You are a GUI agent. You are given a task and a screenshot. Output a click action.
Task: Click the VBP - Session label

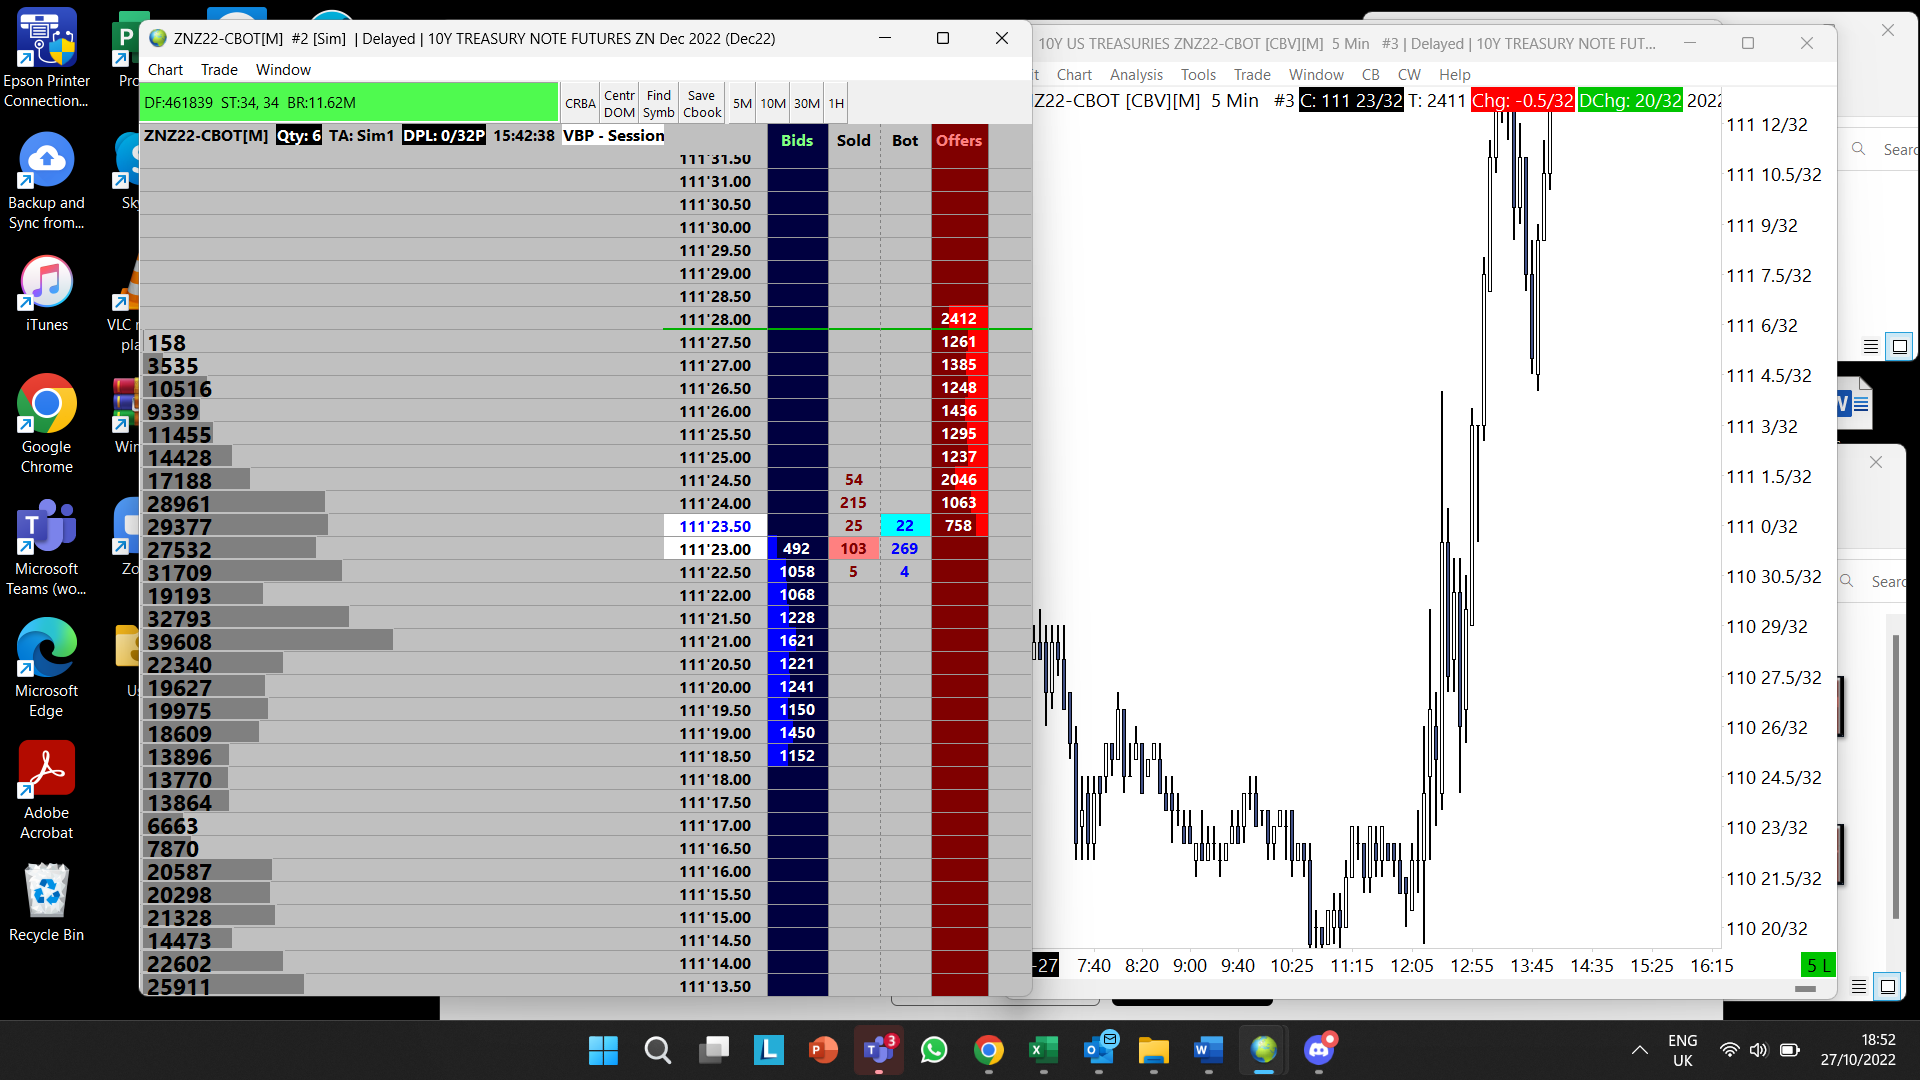tap(613, 135)
